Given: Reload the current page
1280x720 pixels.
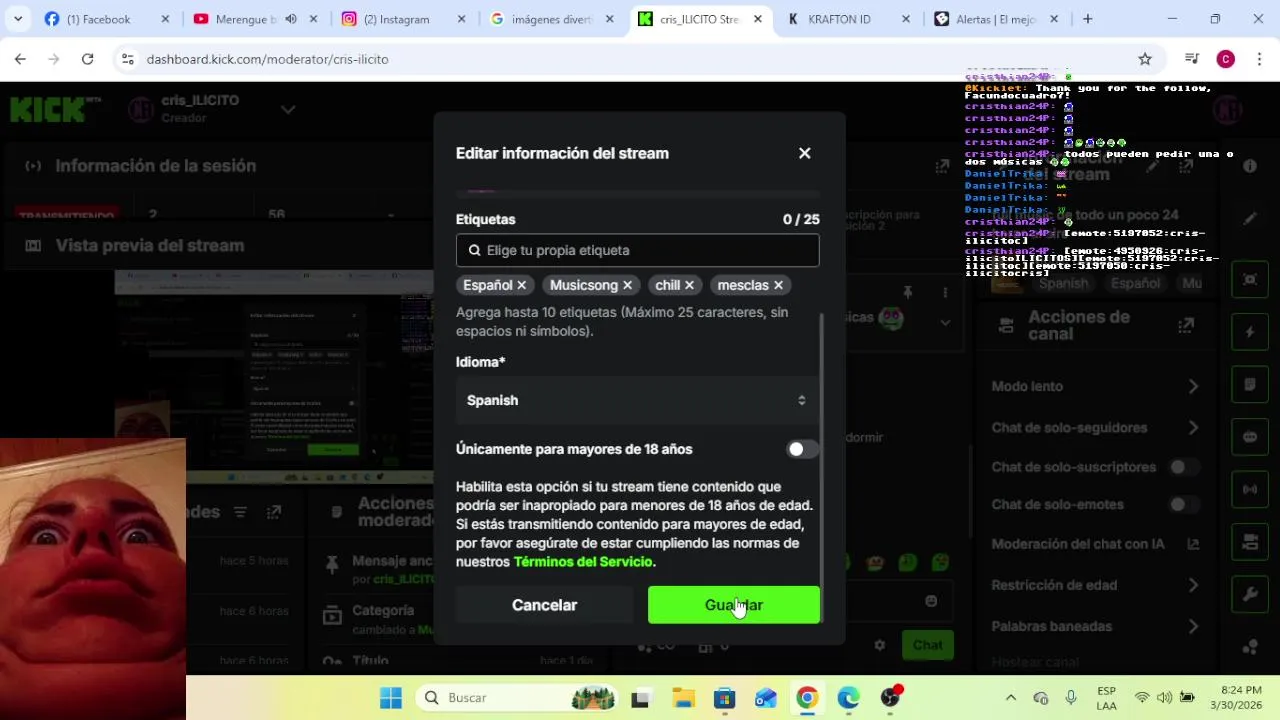Looking at the screenshot, I should point(87,59).
